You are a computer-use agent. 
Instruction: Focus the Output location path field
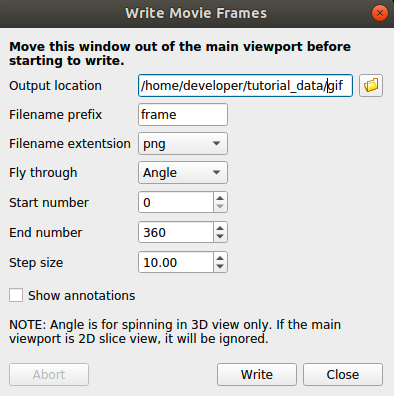coord(245,86)
